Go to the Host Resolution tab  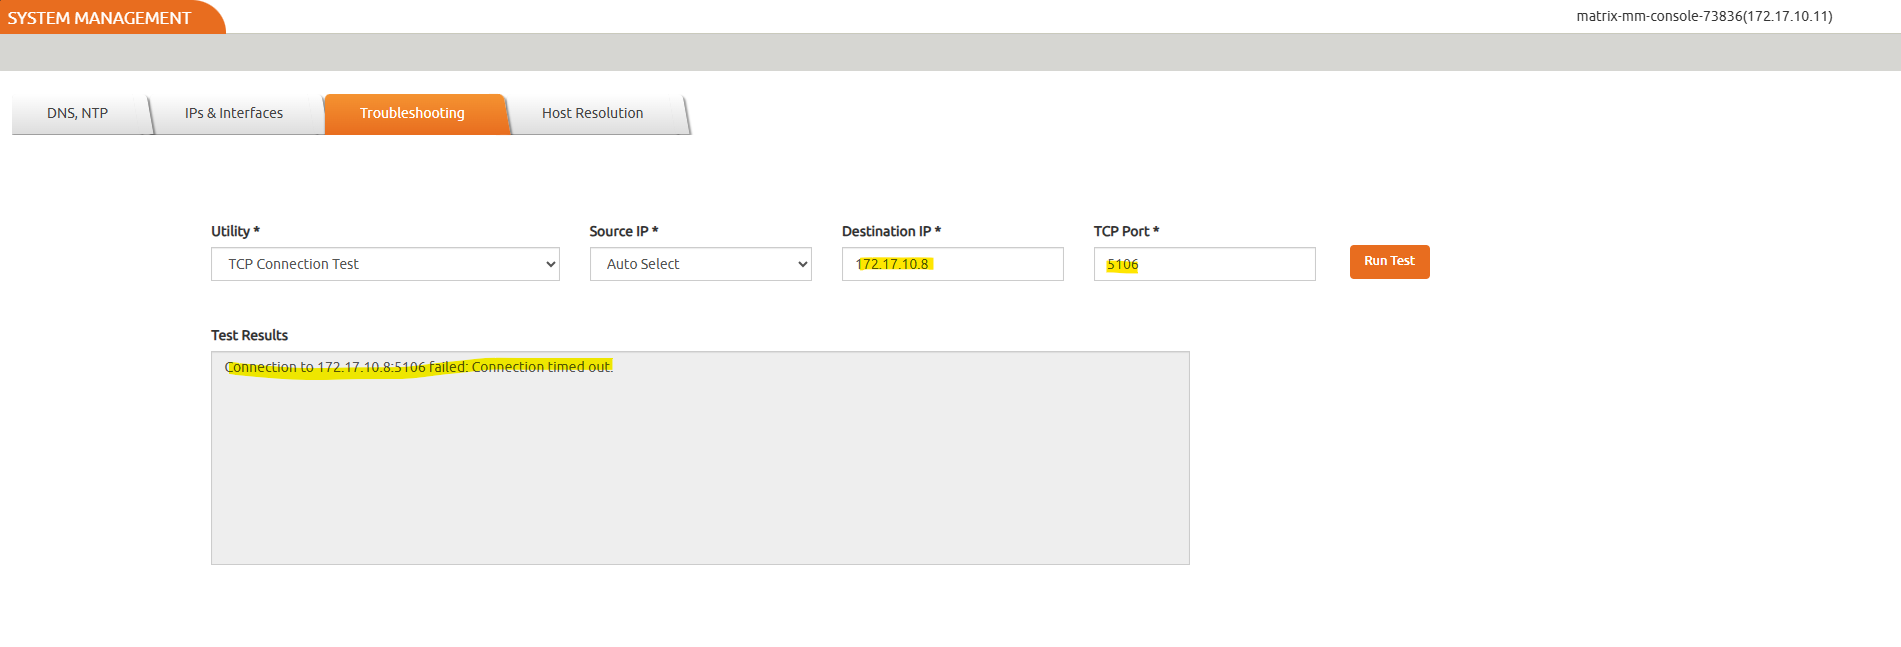[592, 113]
